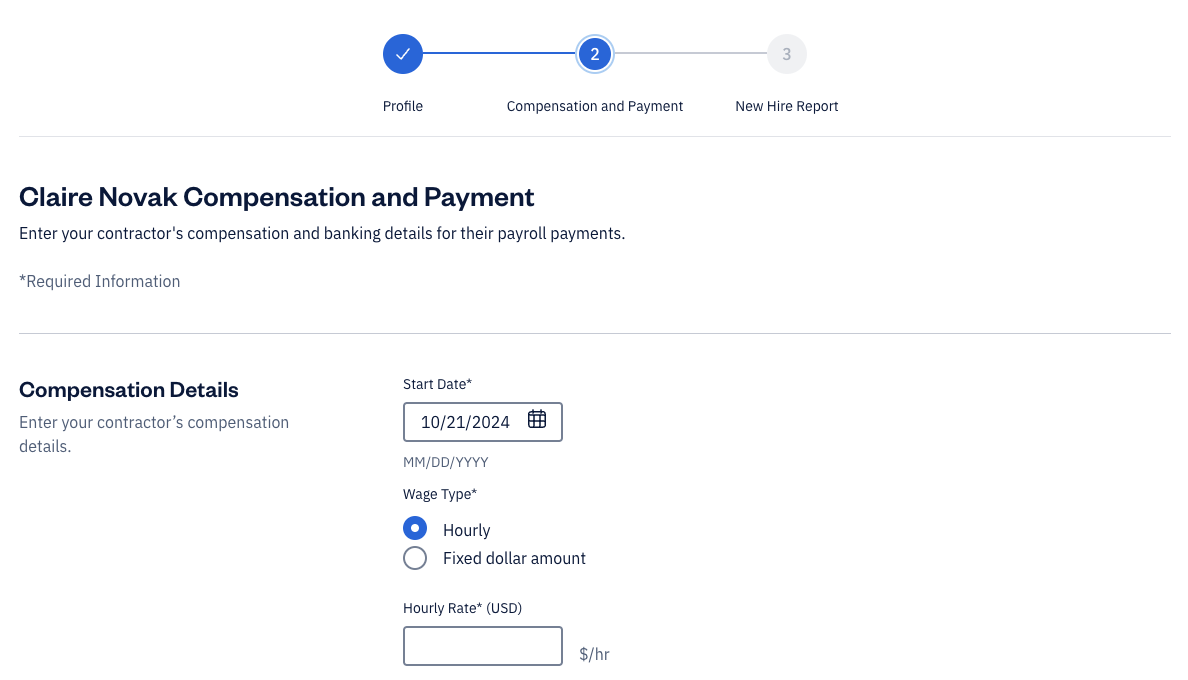The image size is (1188, 680).
Task: Click the Compensation and Payment step label
Action: pos(595,105)
